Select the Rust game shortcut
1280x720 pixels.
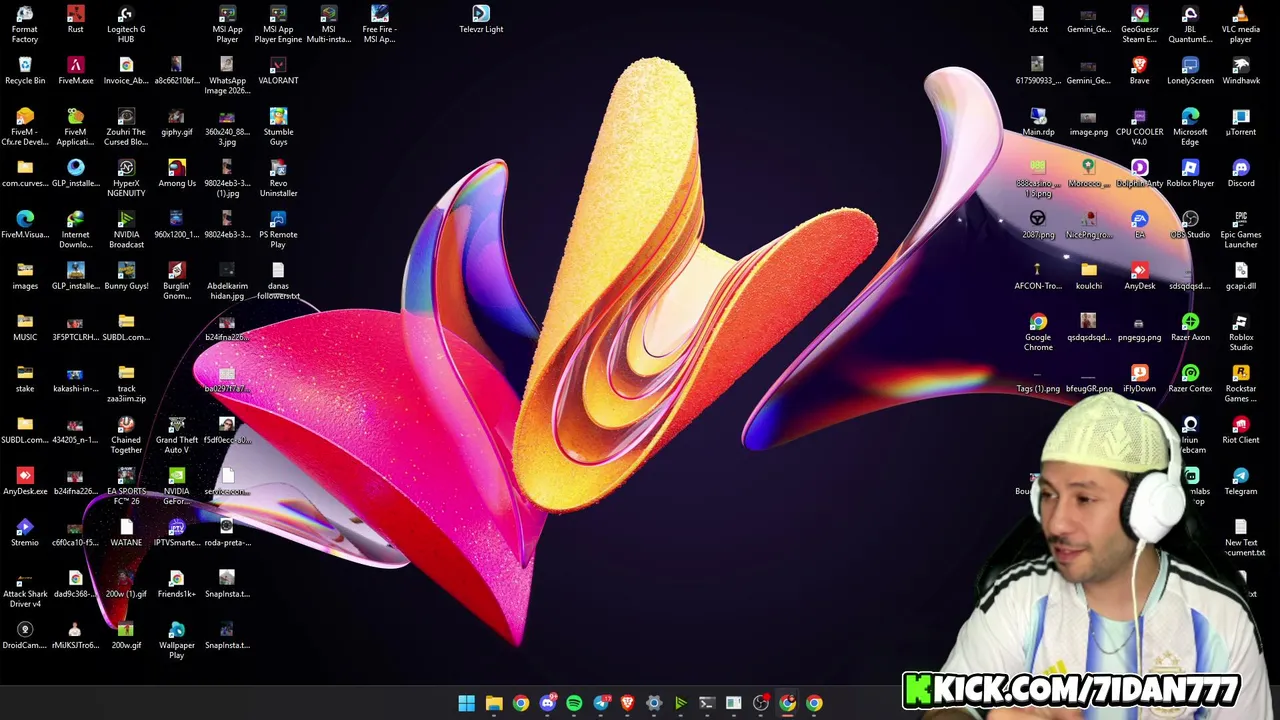coord(75,19)
